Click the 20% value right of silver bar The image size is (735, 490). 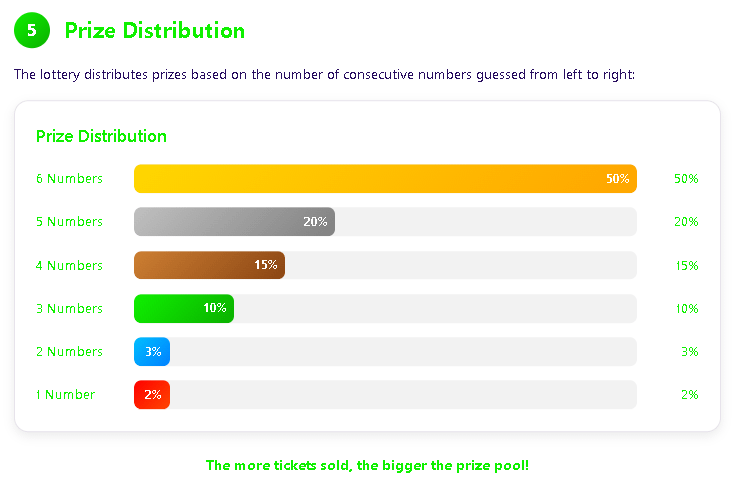686,222
